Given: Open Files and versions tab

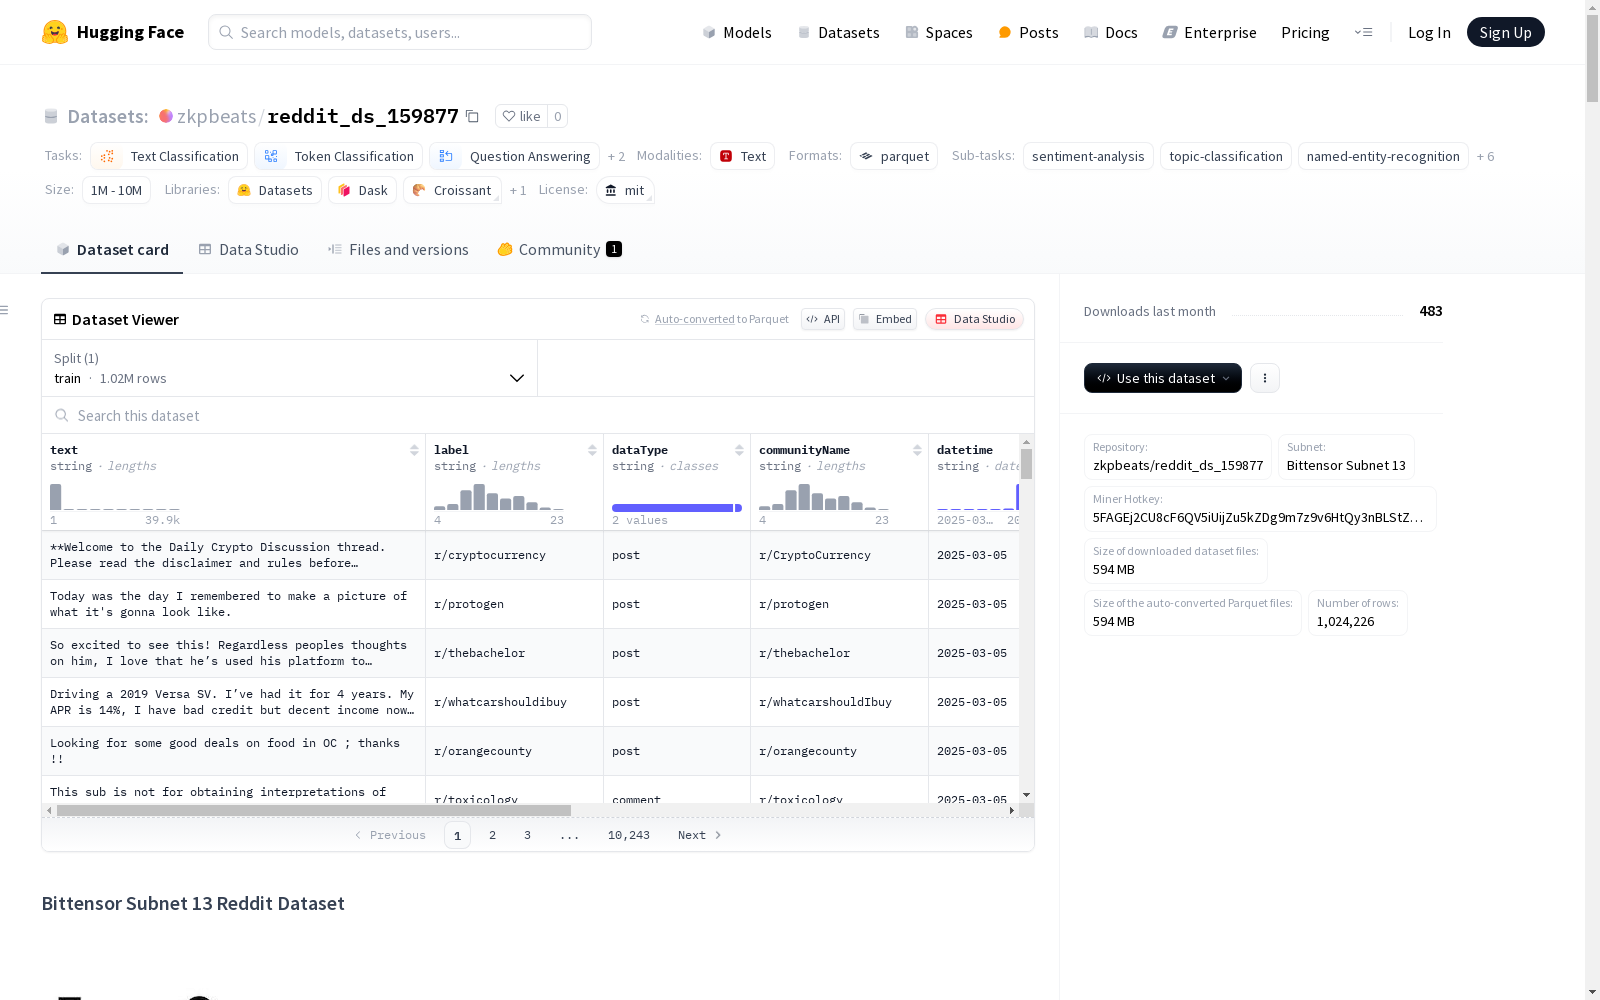Looking at the screenshot, I should pos(398,250).
